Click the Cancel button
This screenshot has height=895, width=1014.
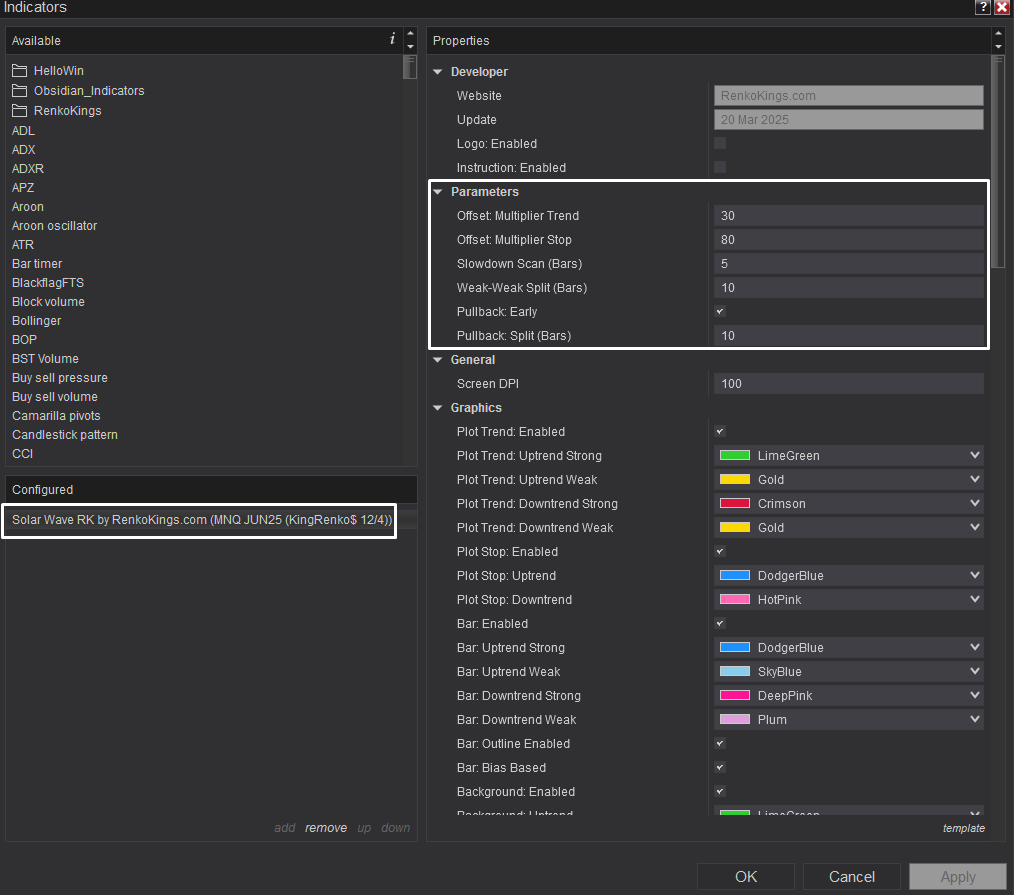852,877
